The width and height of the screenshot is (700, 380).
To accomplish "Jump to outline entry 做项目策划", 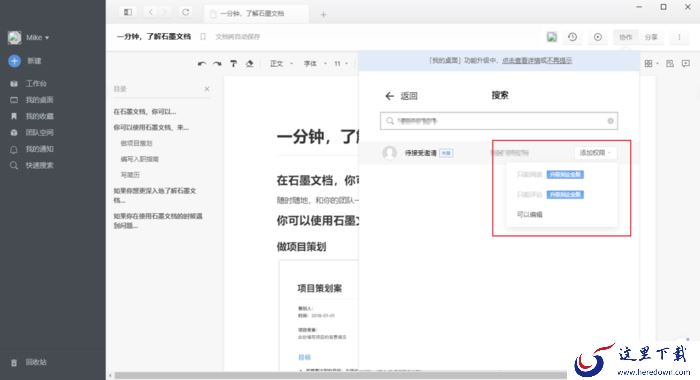I will point(136,143).
